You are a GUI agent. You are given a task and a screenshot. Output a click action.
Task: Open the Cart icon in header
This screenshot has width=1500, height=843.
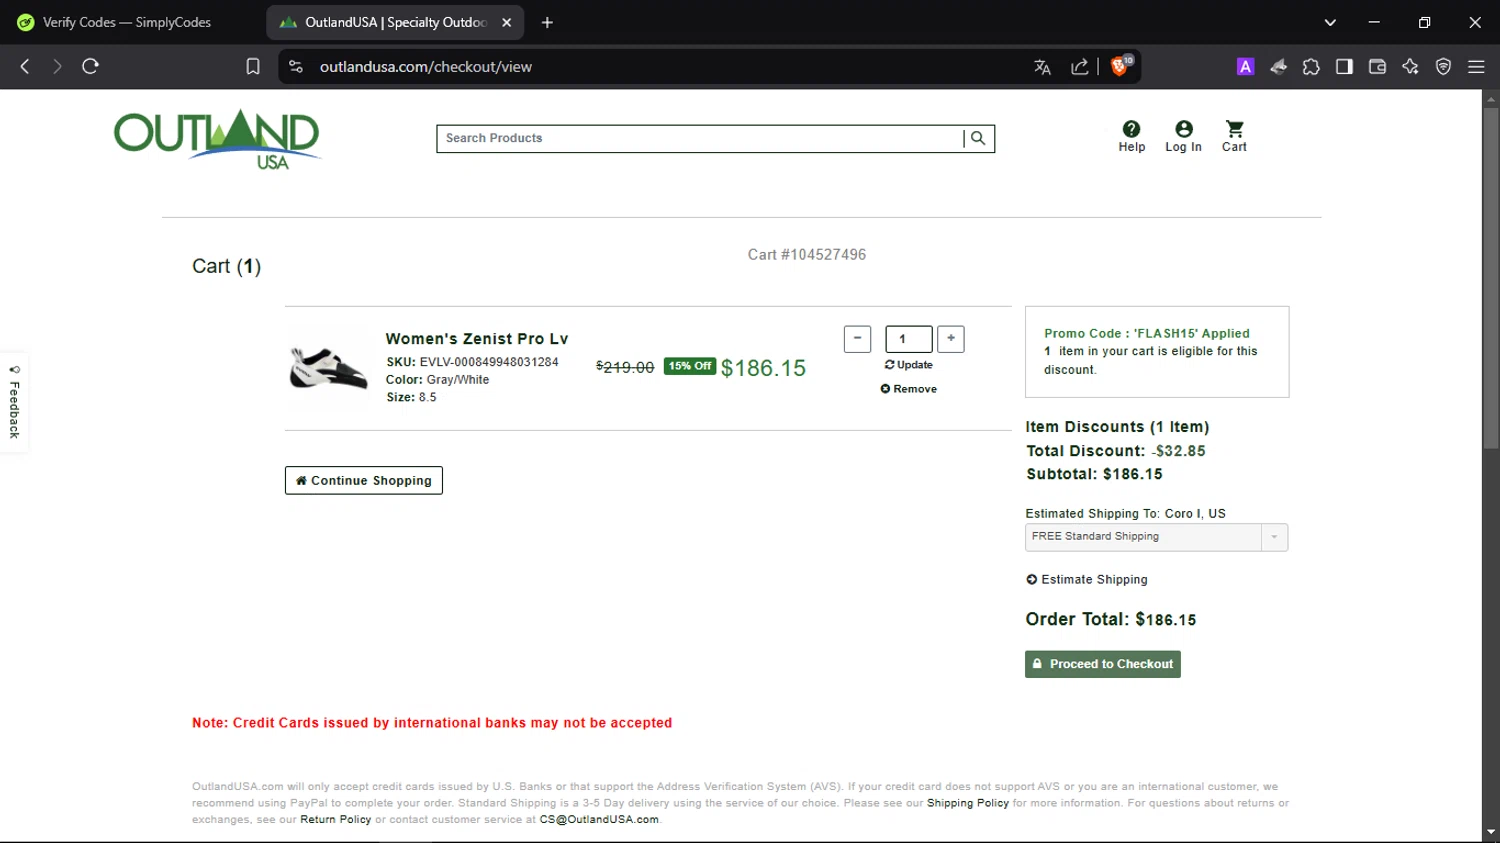1234,136
